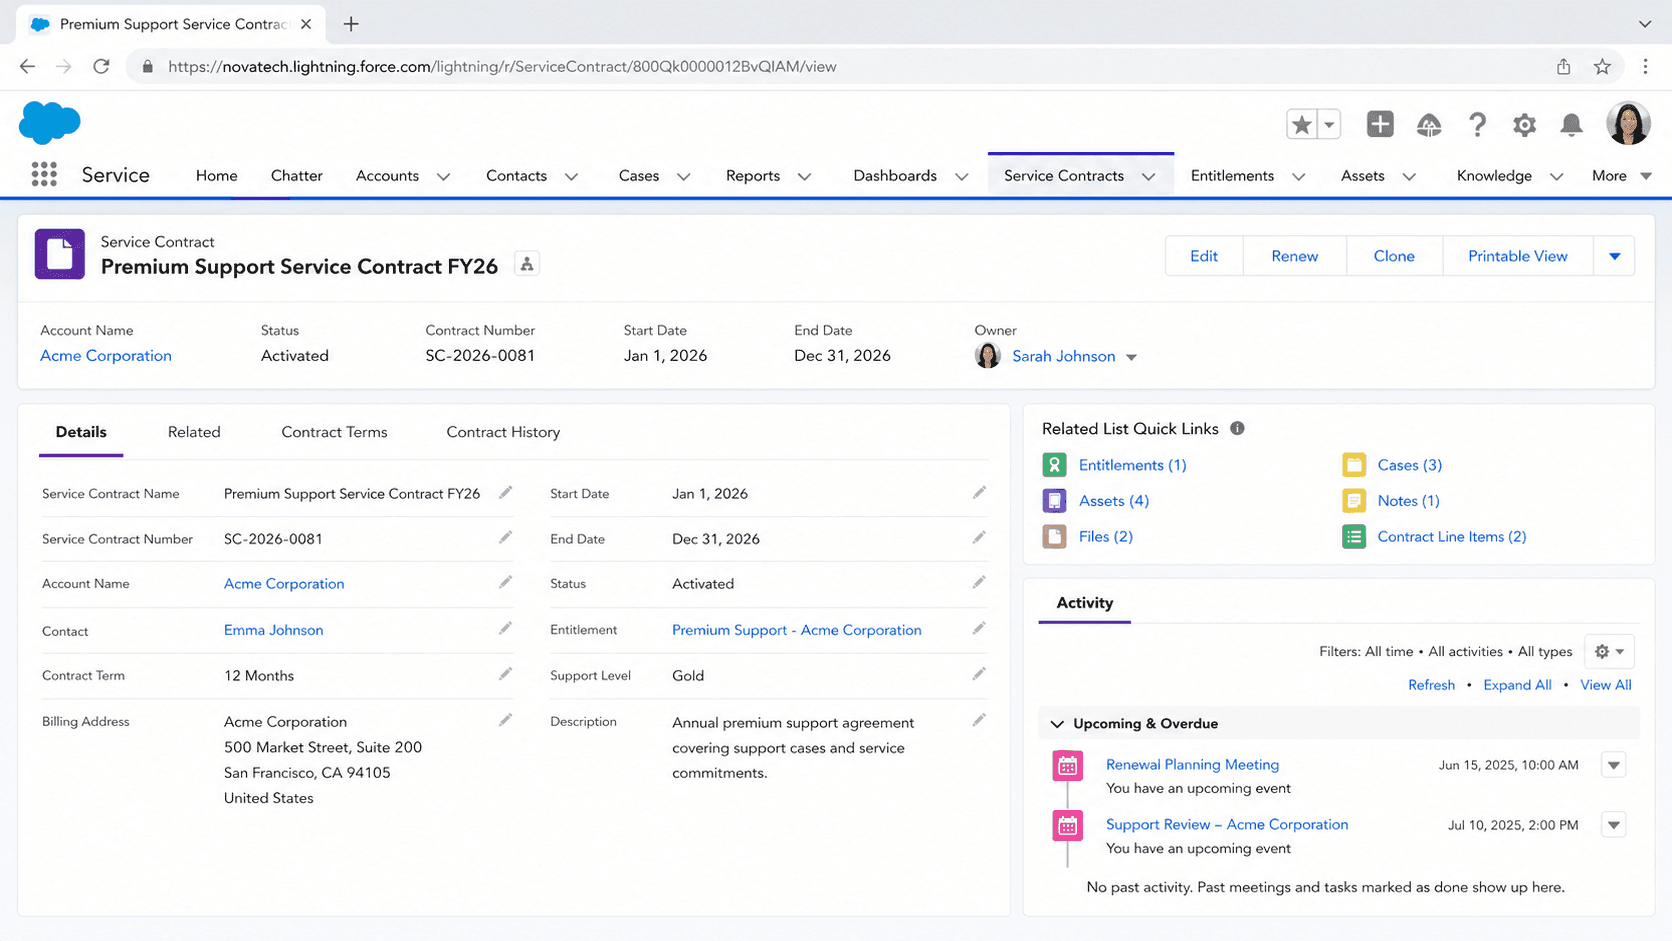Click Expand All in activity panel
1672x941 pixels.
click(x=1517, y=685)
